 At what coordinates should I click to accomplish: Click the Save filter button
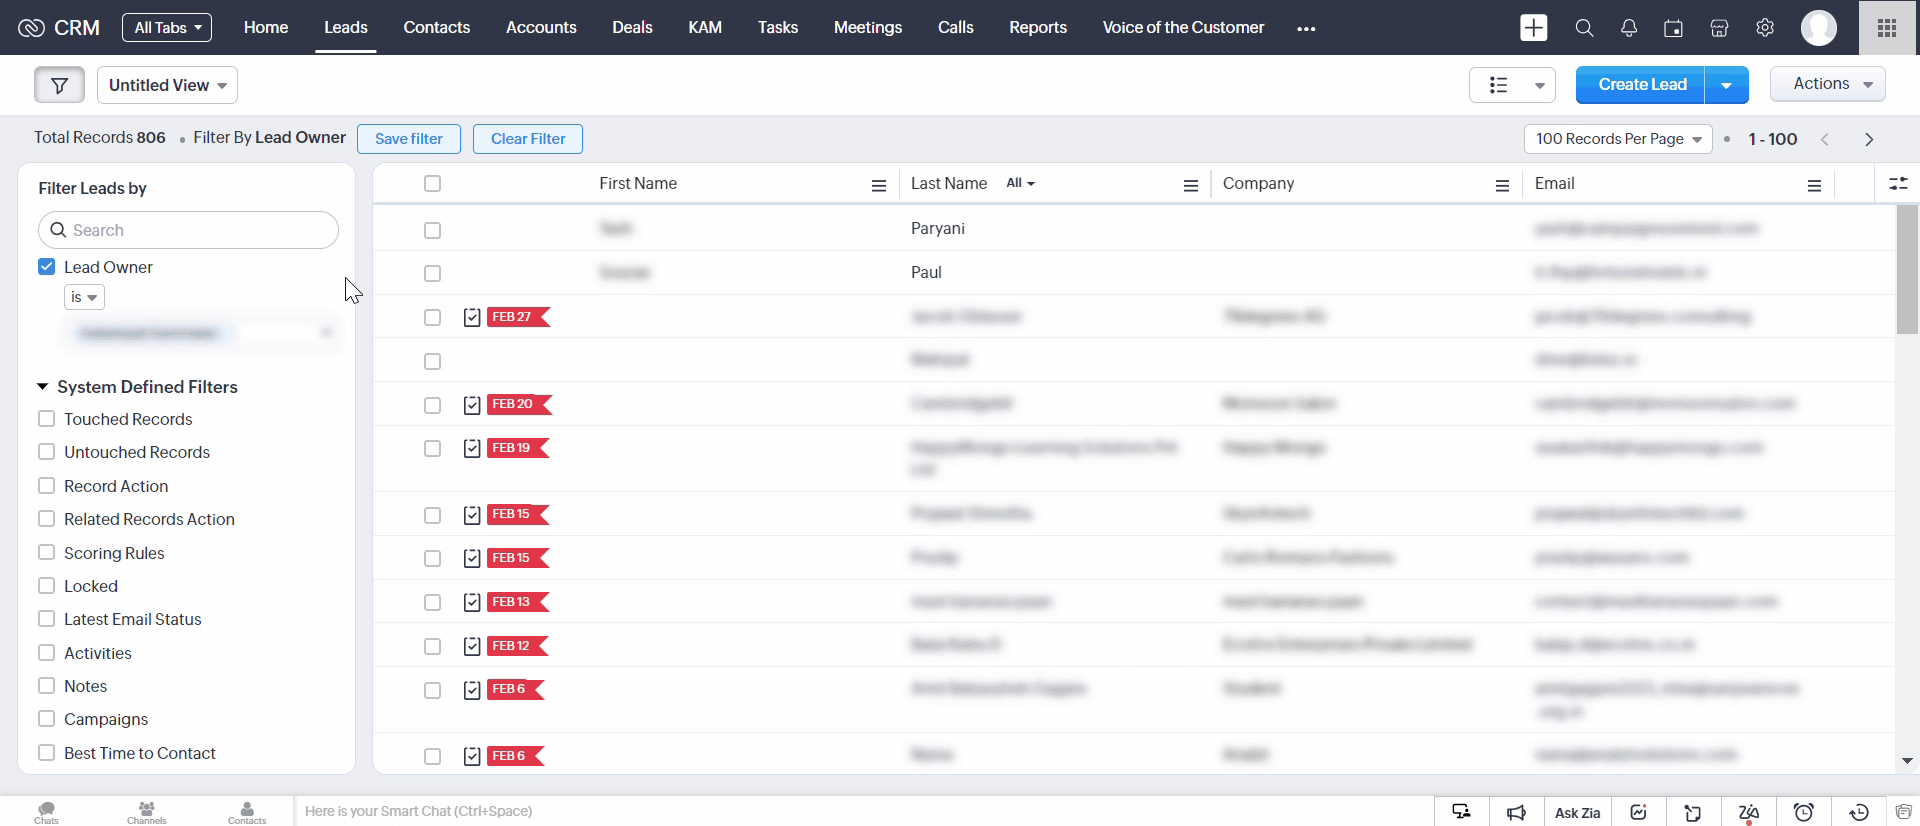tap(408, 139)
